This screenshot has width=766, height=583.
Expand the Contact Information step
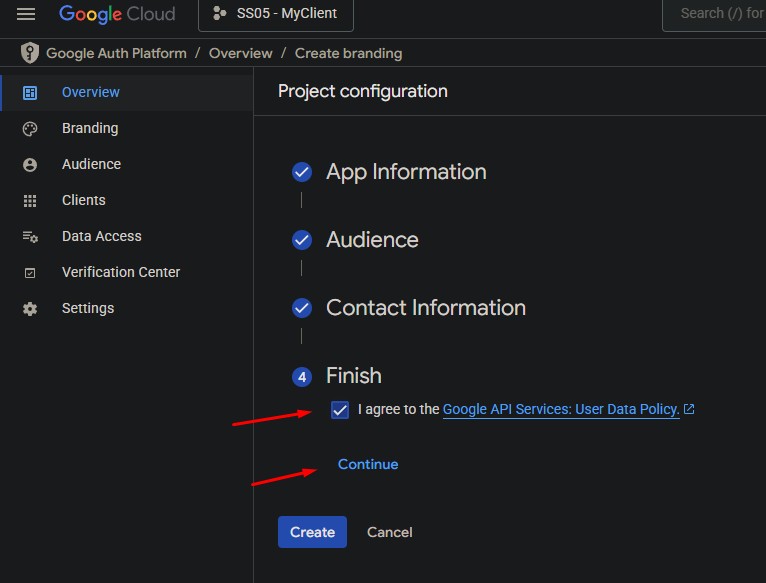[x=425, y=308]
